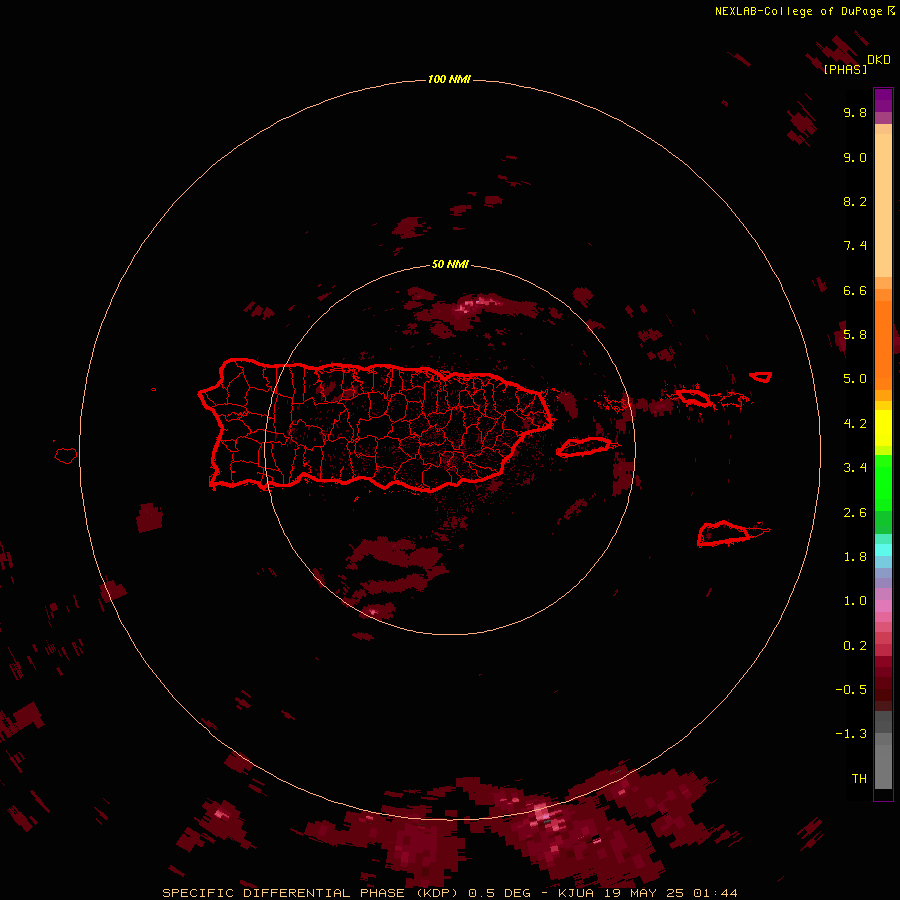Image resolution: width=900 pixels, height=900 pixels.
Task: Click the 6.6 value on the color scale
Action: click(x=855, y=290)
